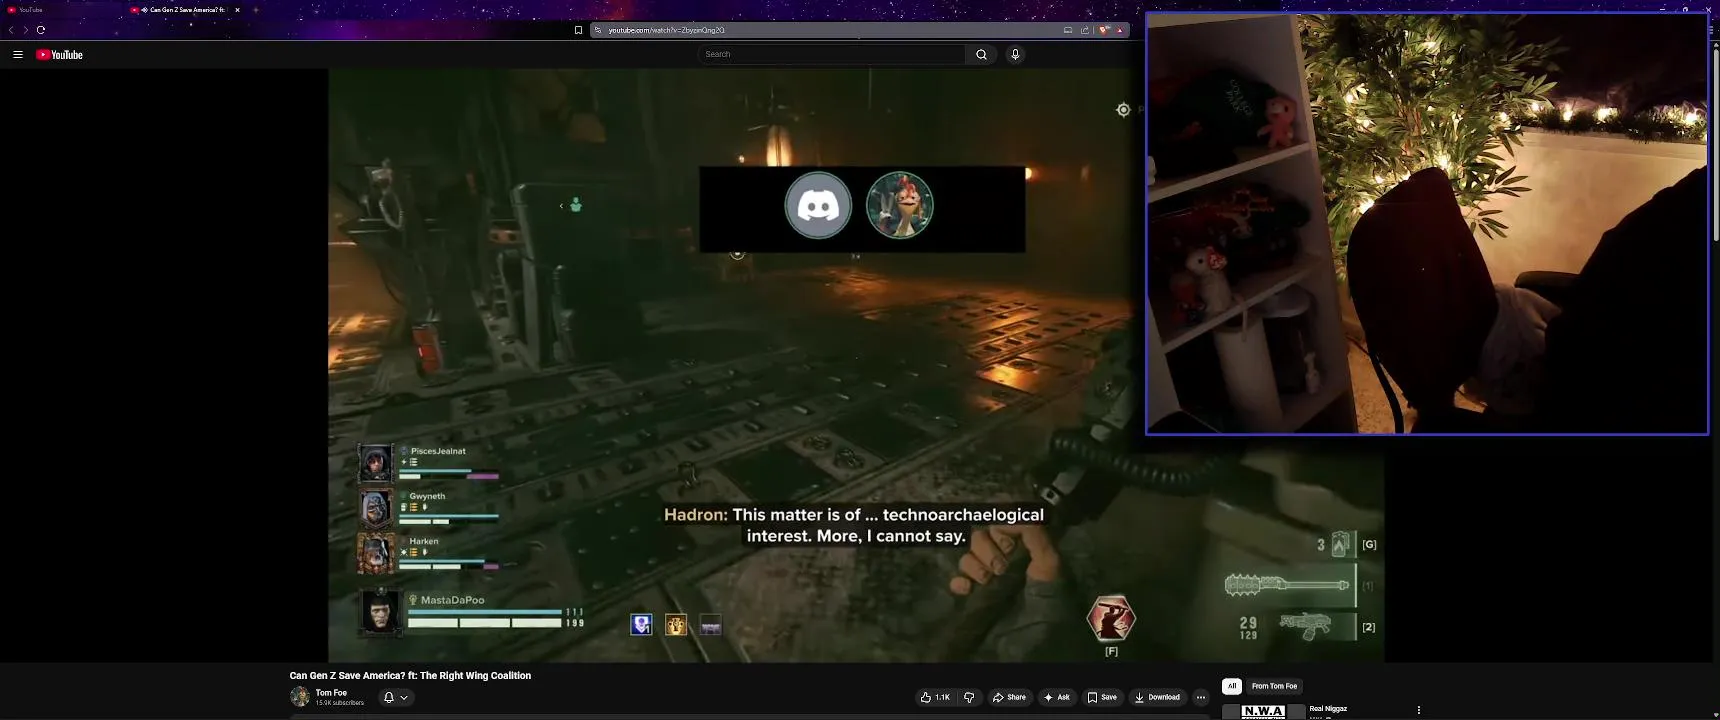Viewport: 1720px width, 720px height.
Task: Open options for Real Niggaz video
Action: coord(1418,710)
